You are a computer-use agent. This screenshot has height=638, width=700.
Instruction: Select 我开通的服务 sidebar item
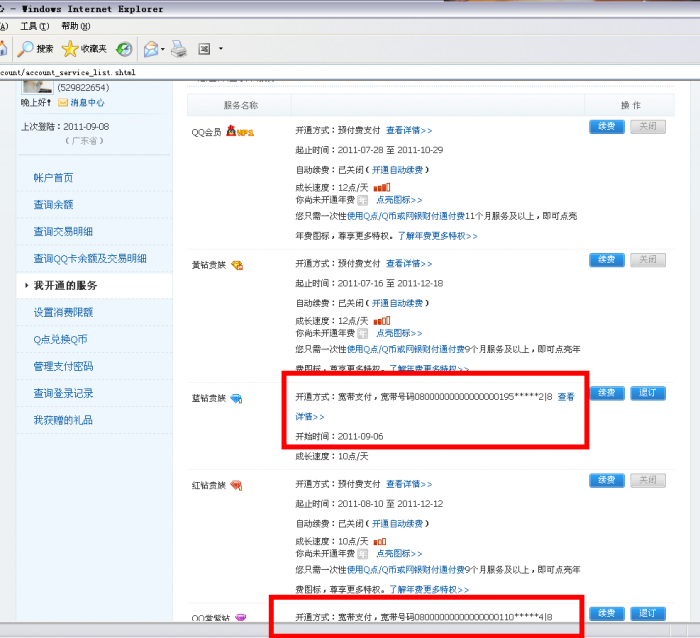[65, 285]
